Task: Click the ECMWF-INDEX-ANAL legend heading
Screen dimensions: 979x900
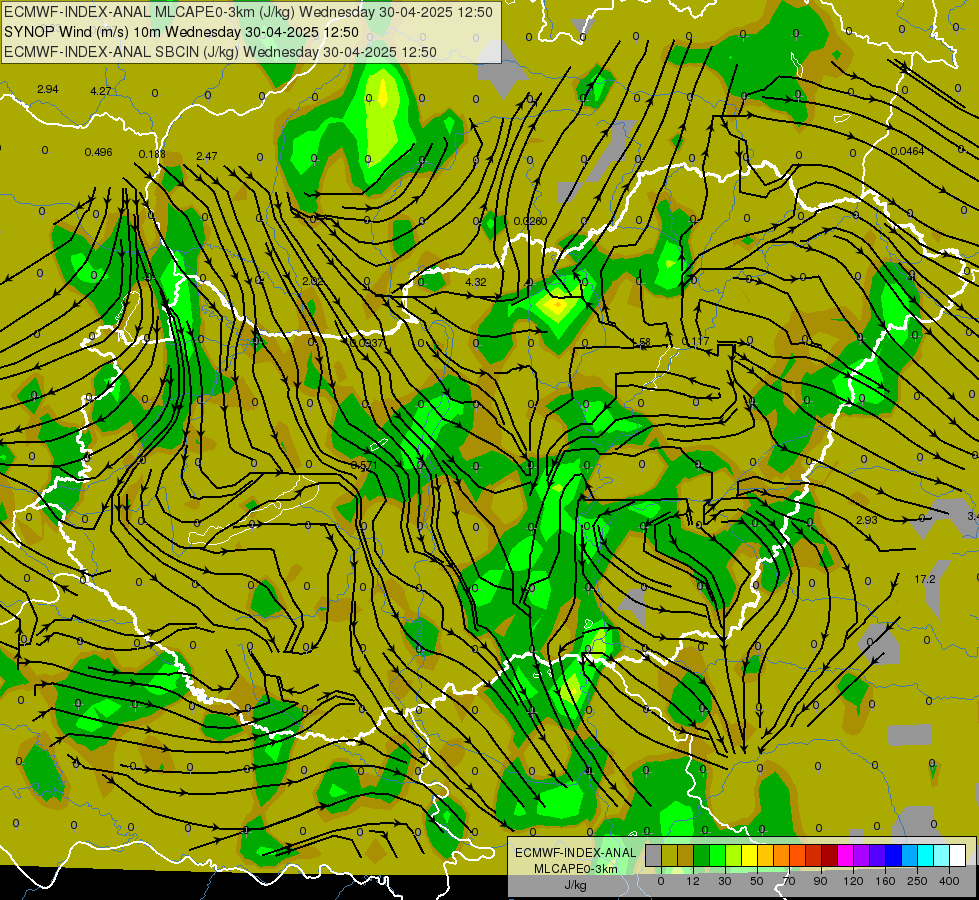Action: 576,853
